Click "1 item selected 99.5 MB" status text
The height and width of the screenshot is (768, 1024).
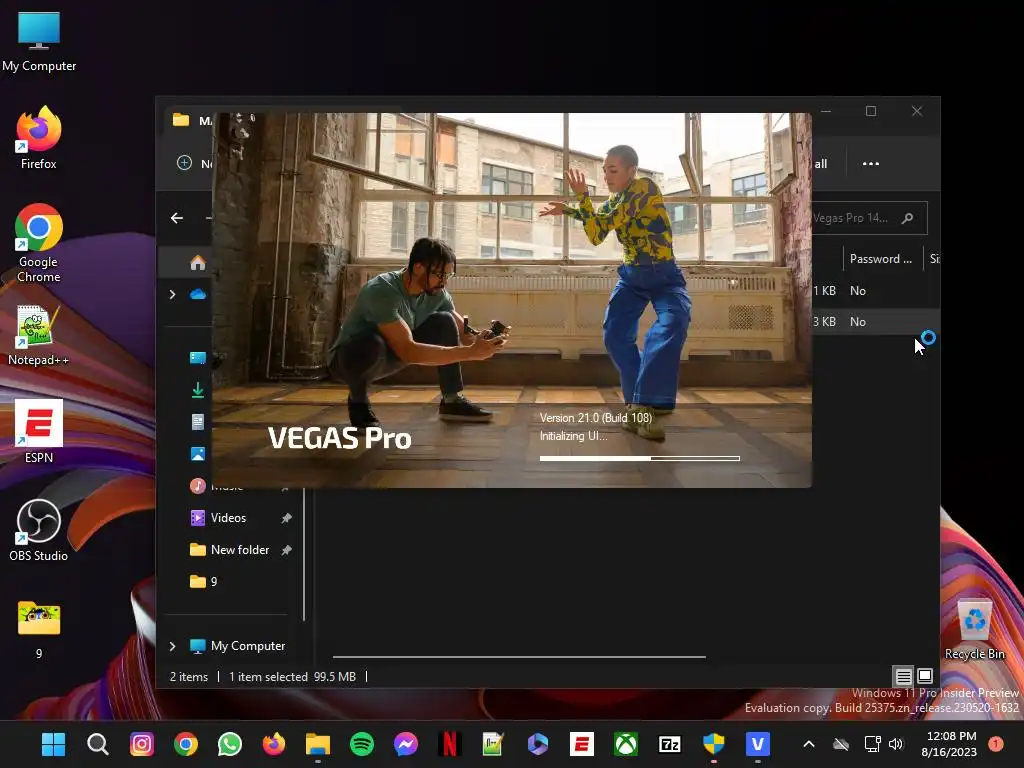click(292, 677)
